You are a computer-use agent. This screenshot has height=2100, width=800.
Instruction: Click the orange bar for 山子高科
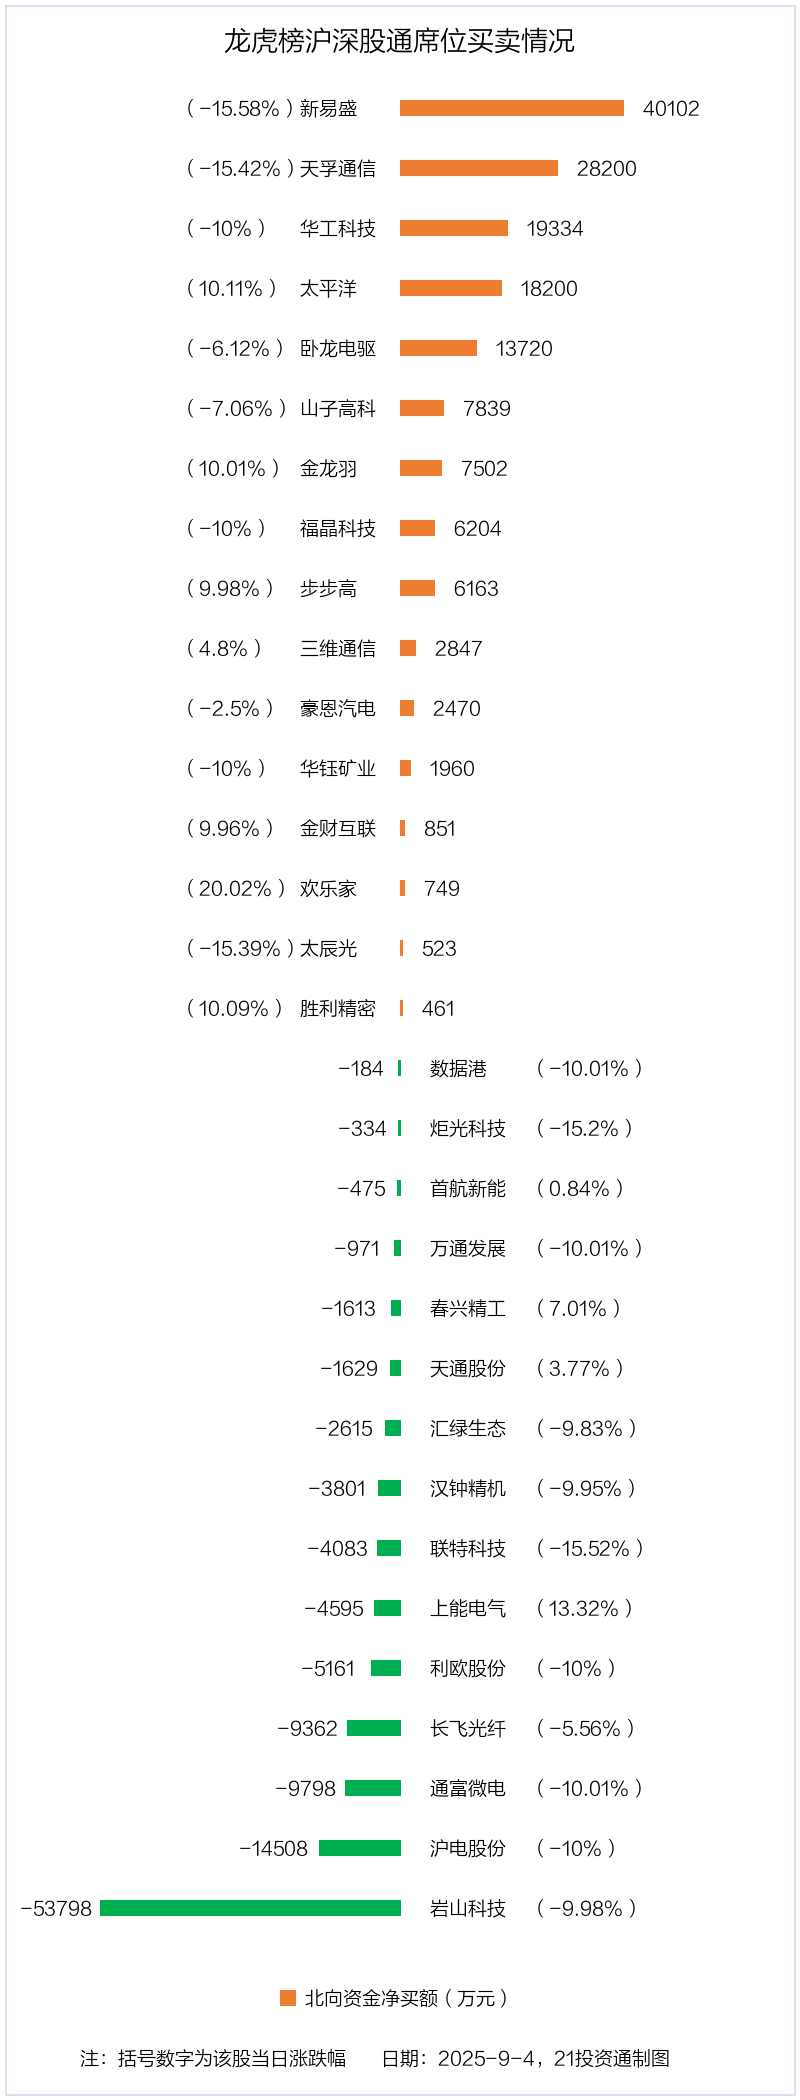(421, 408)
